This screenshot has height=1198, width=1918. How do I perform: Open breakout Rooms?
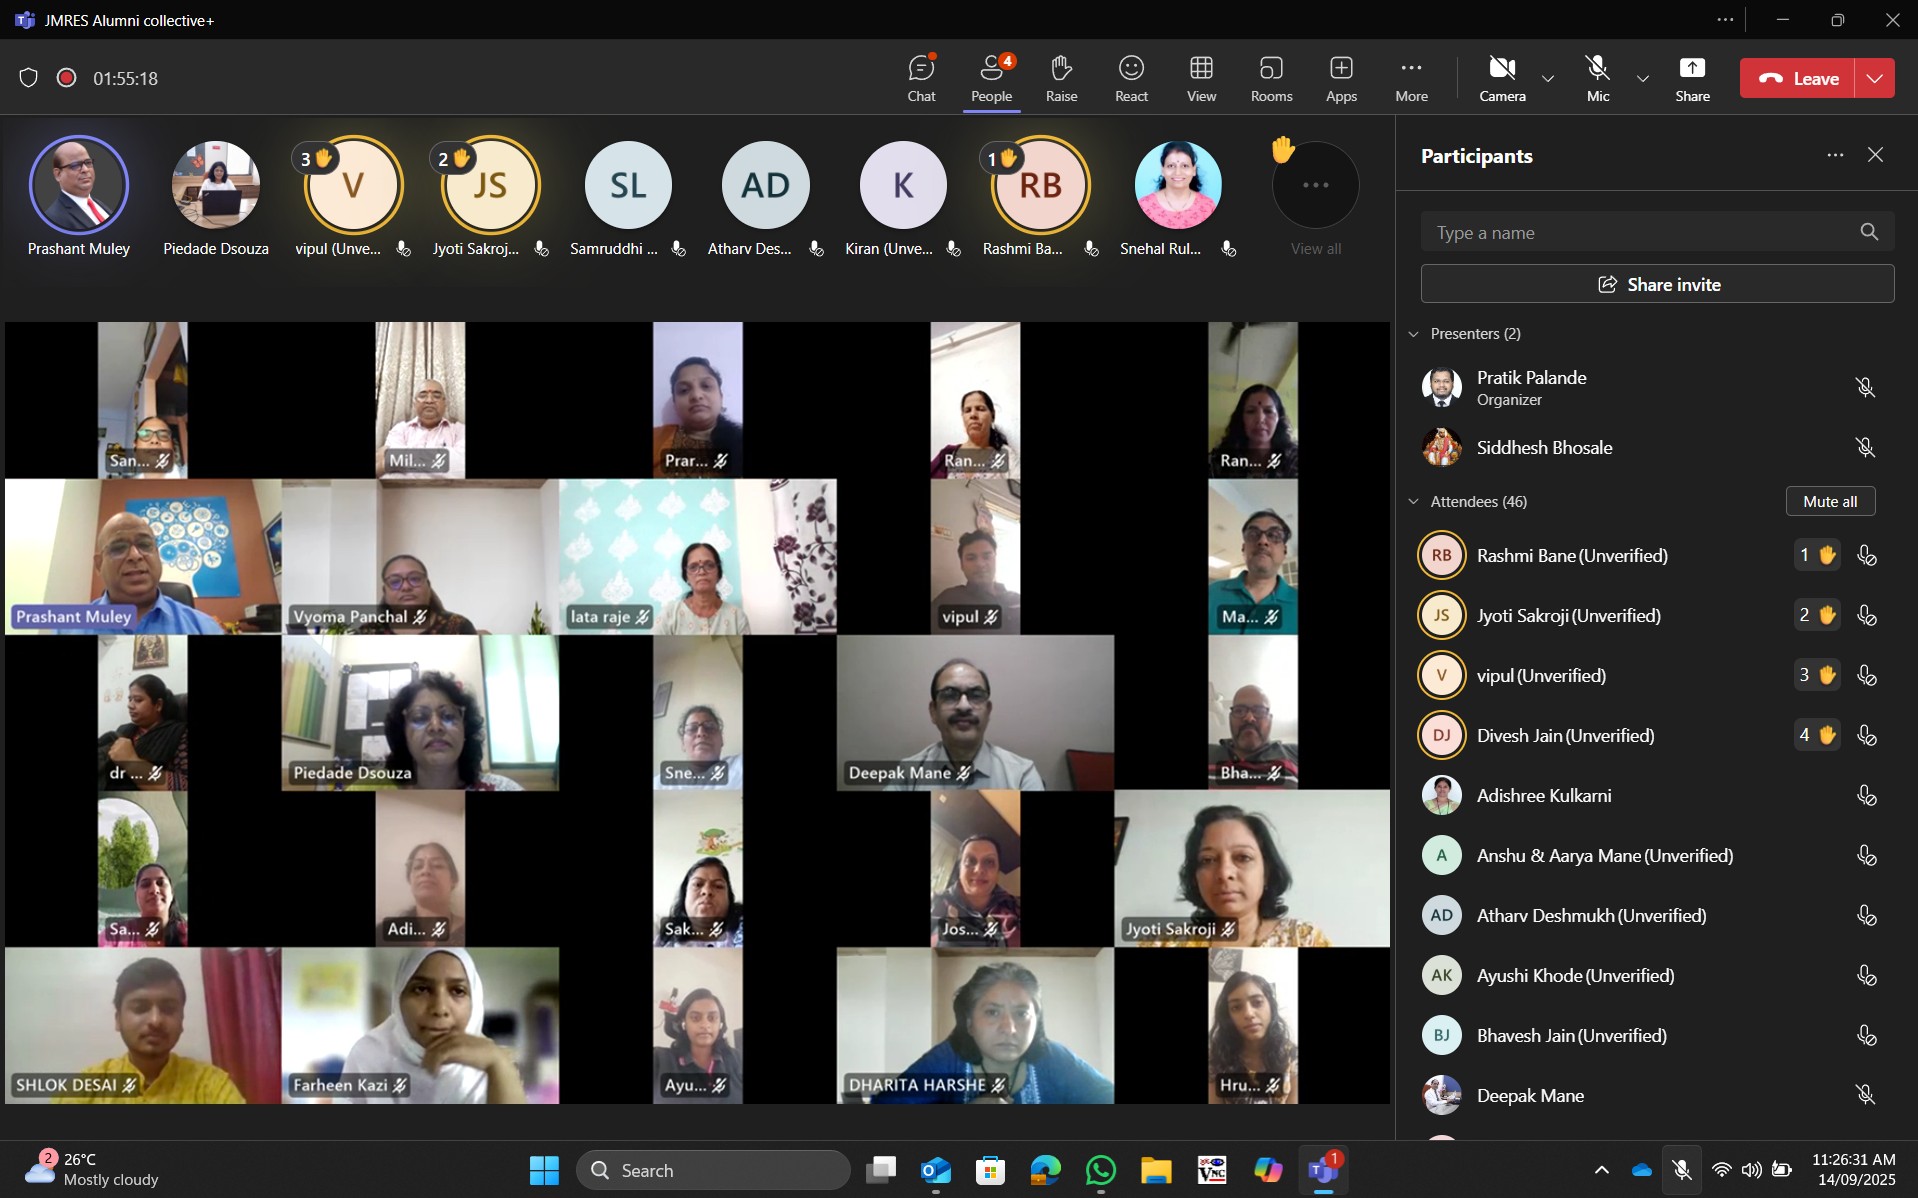(x=1271, y=78)
